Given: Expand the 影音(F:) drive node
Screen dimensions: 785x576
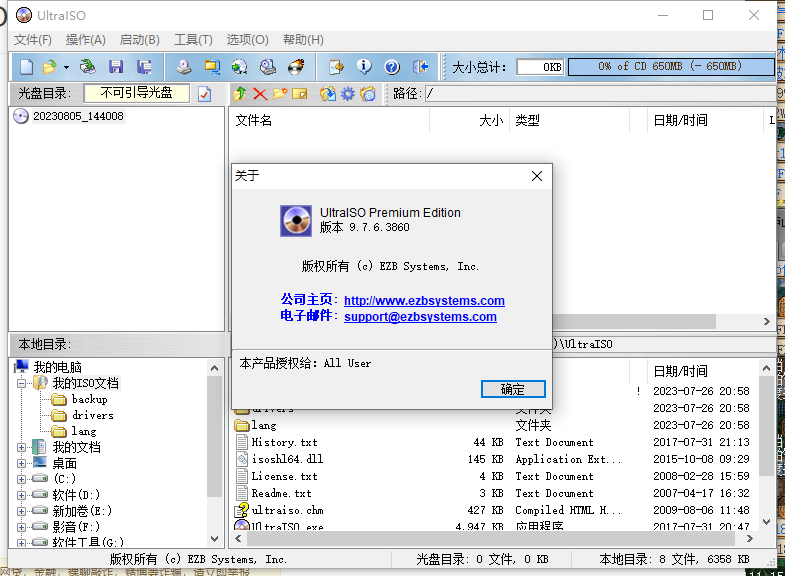Looking at the screenshot, I should pyautogui.click(x=22, y=527).
